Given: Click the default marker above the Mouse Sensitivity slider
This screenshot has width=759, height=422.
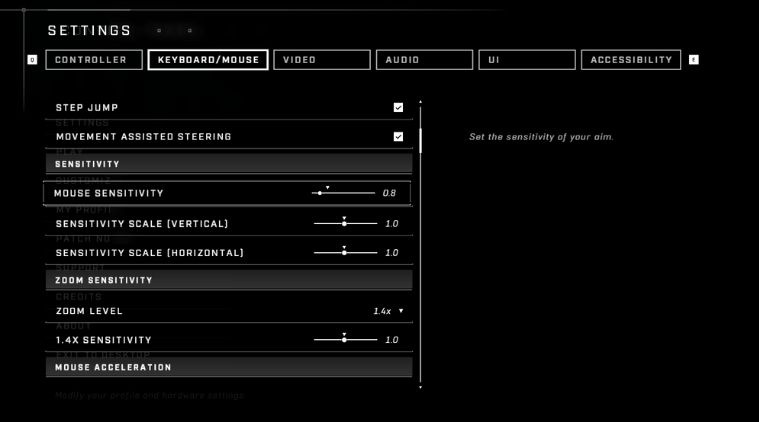Looking at the screenshot, I should point(327,186).
